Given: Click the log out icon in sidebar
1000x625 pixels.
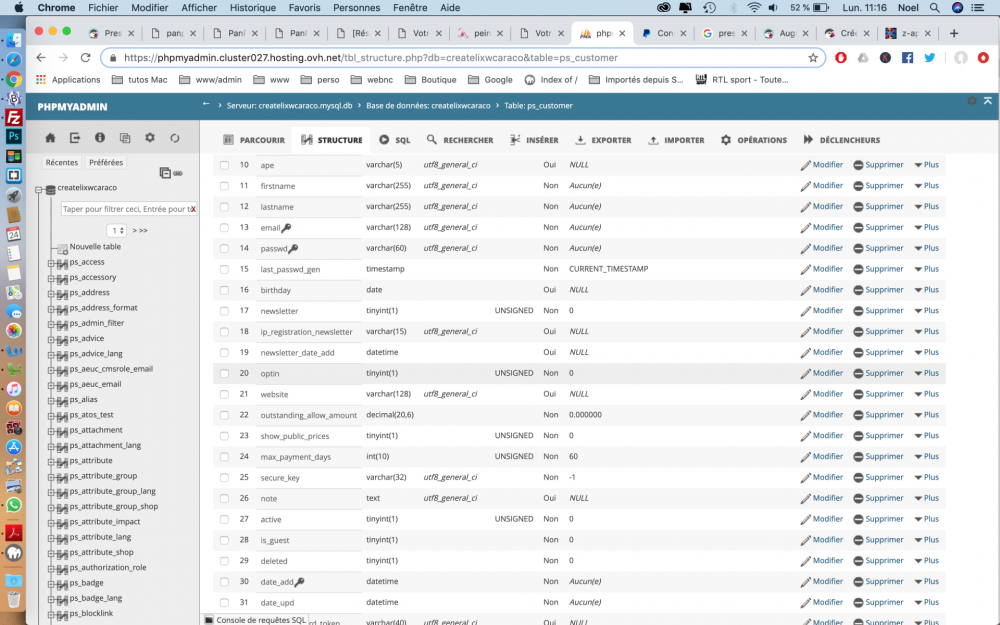Looking at the screenshot, I should coord(75,138).
